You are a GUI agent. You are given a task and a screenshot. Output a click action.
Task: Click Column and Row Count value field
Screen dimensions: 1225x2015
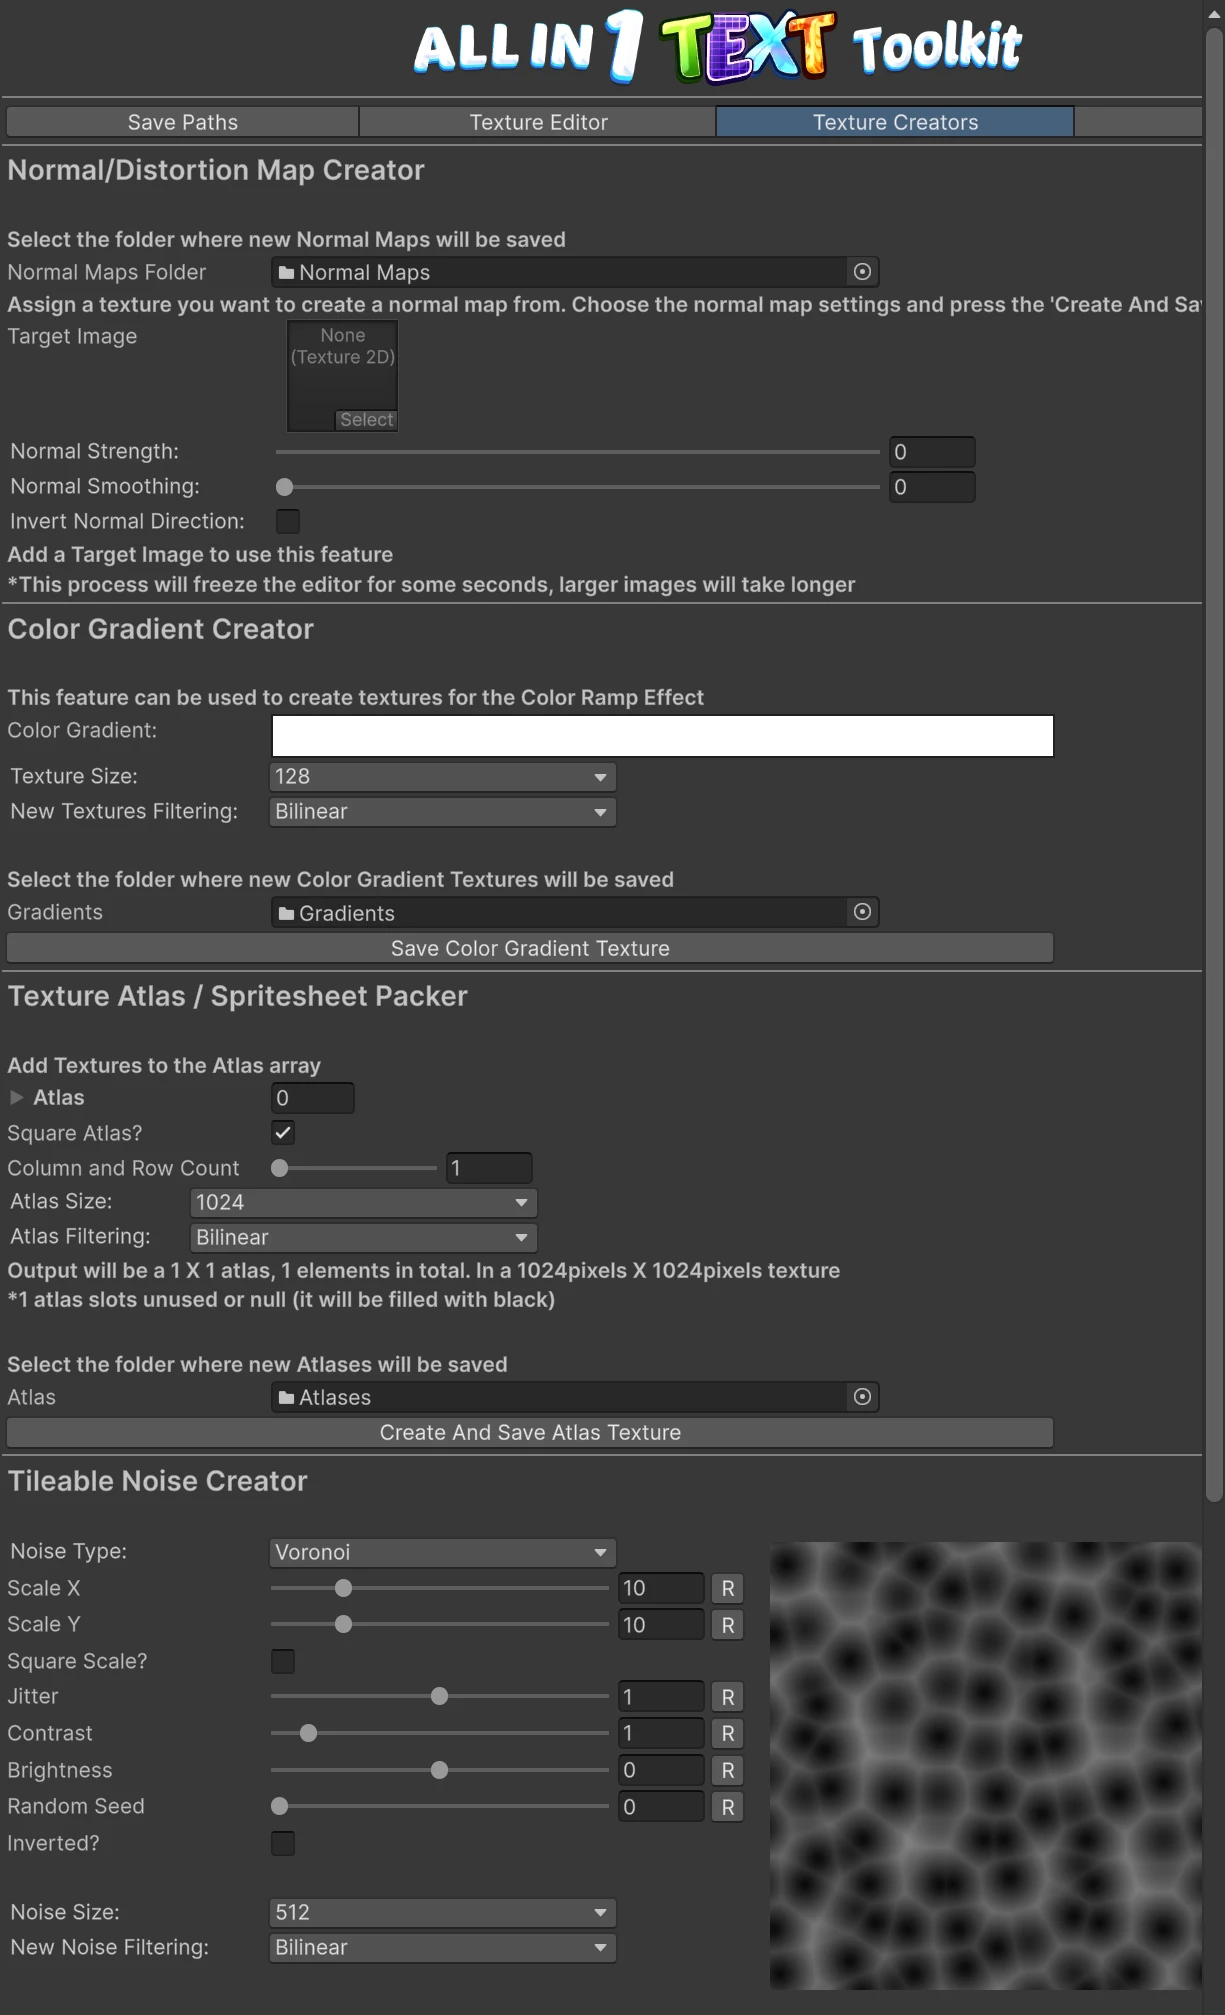click(489, 1168)
